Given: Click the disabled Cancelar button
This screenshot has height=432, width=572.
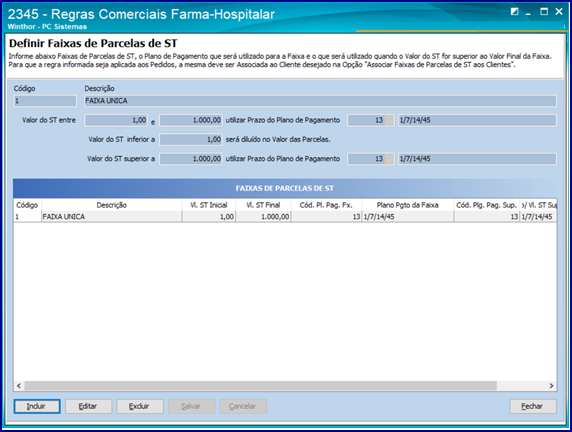Looking at the screenshot, I should coord(243,406).
